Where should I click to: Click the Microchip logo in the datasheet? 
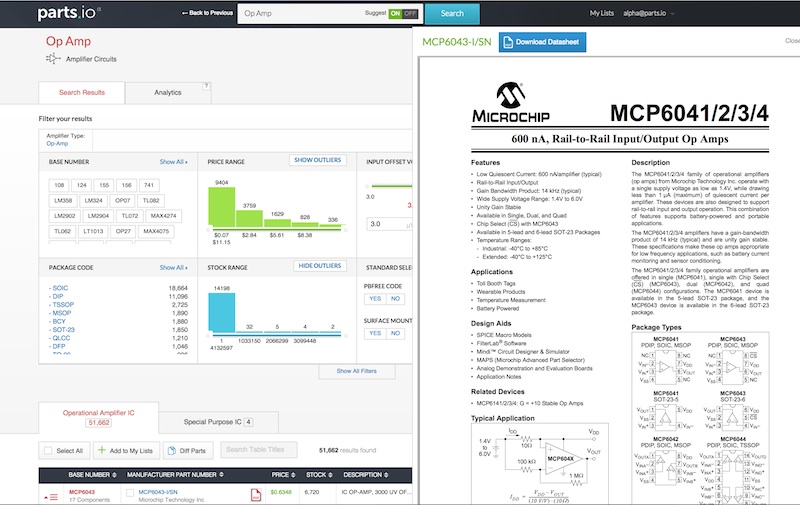click(511, 103)
